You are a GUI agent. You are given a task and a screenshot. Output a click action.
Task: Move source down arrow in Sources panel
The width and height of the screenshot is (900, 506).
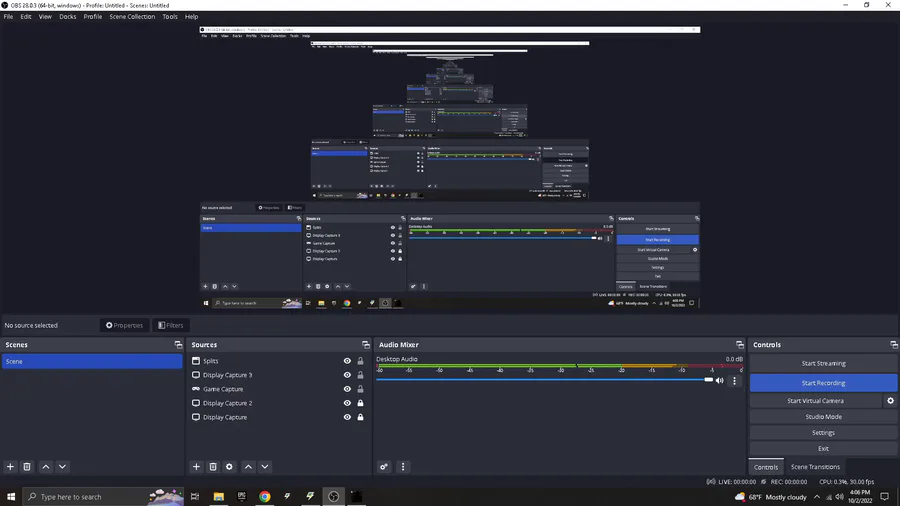point(265,466)
